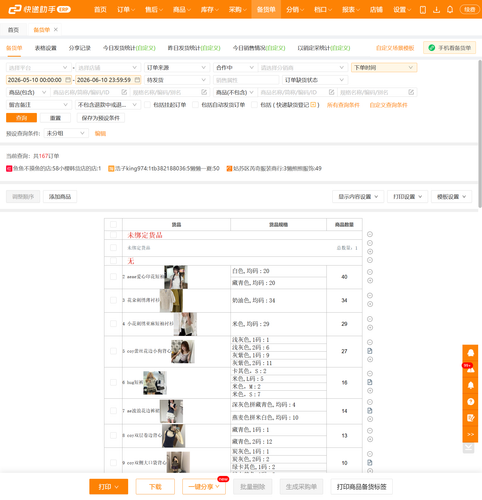Switch to the 表格设置 tab

click(46, 48)
